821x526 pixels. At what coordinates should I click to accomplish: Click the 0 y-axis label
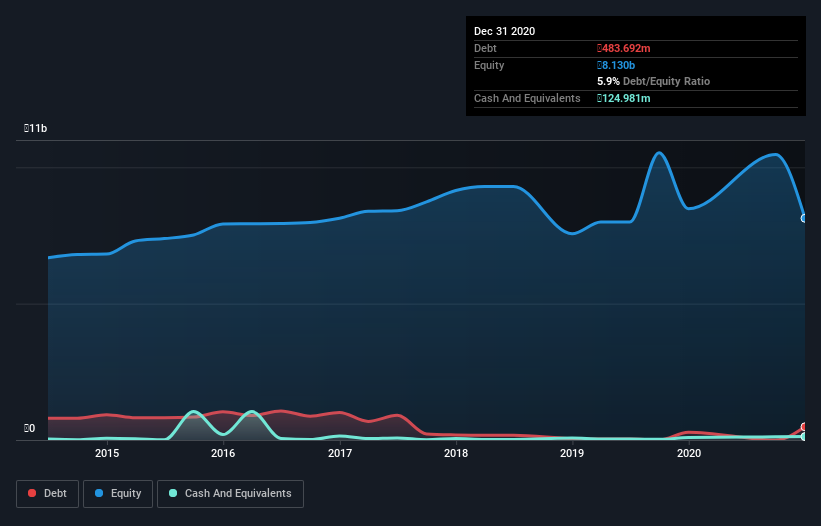click(29, 428)
